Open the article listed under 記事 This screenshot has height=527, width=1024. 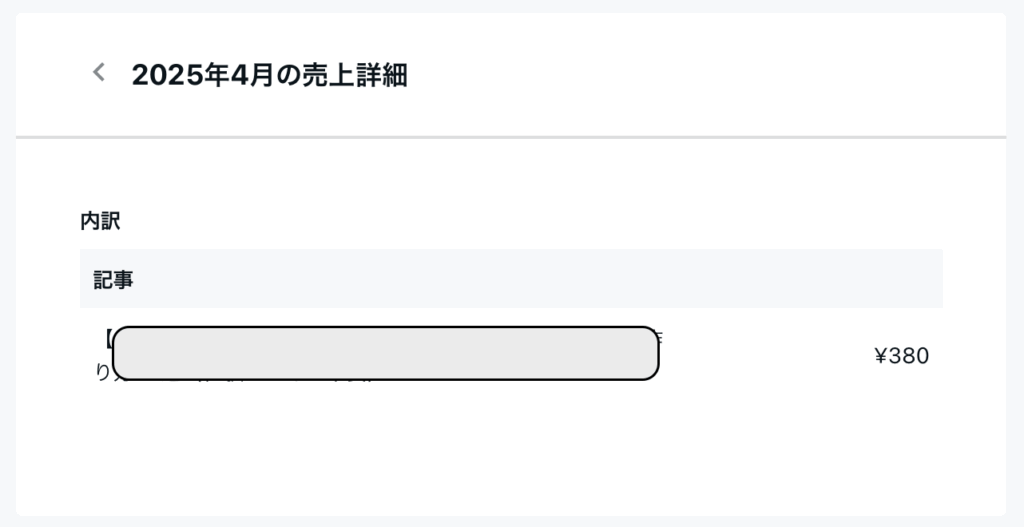click(511, 355)
